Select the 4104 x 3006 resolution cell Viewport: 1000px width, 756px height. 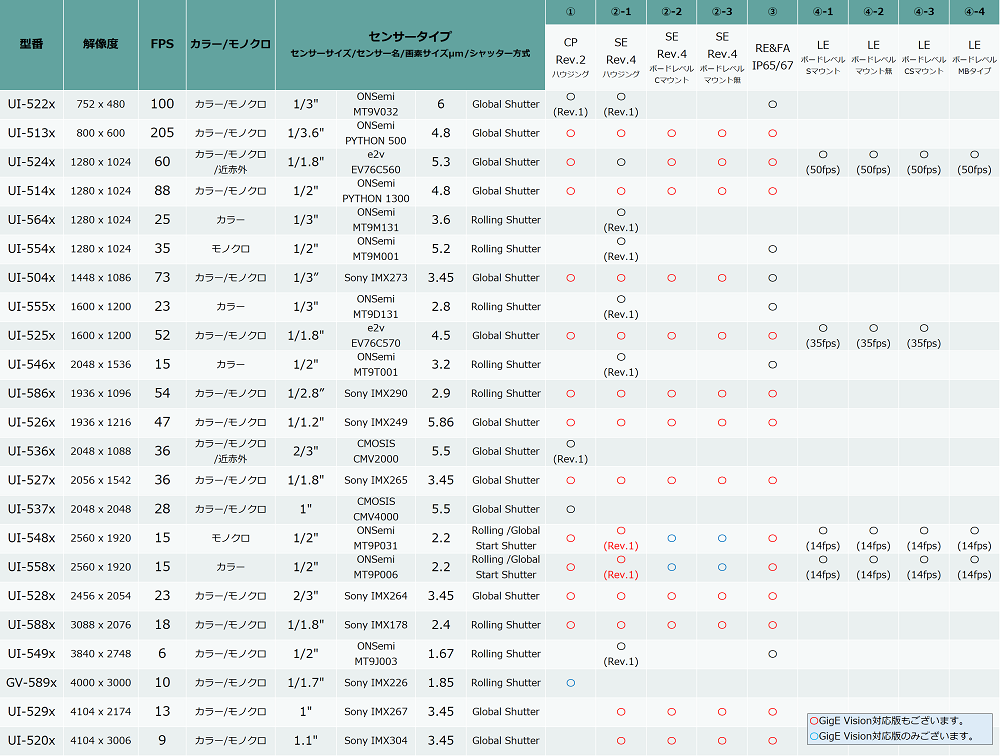point(101,740)
